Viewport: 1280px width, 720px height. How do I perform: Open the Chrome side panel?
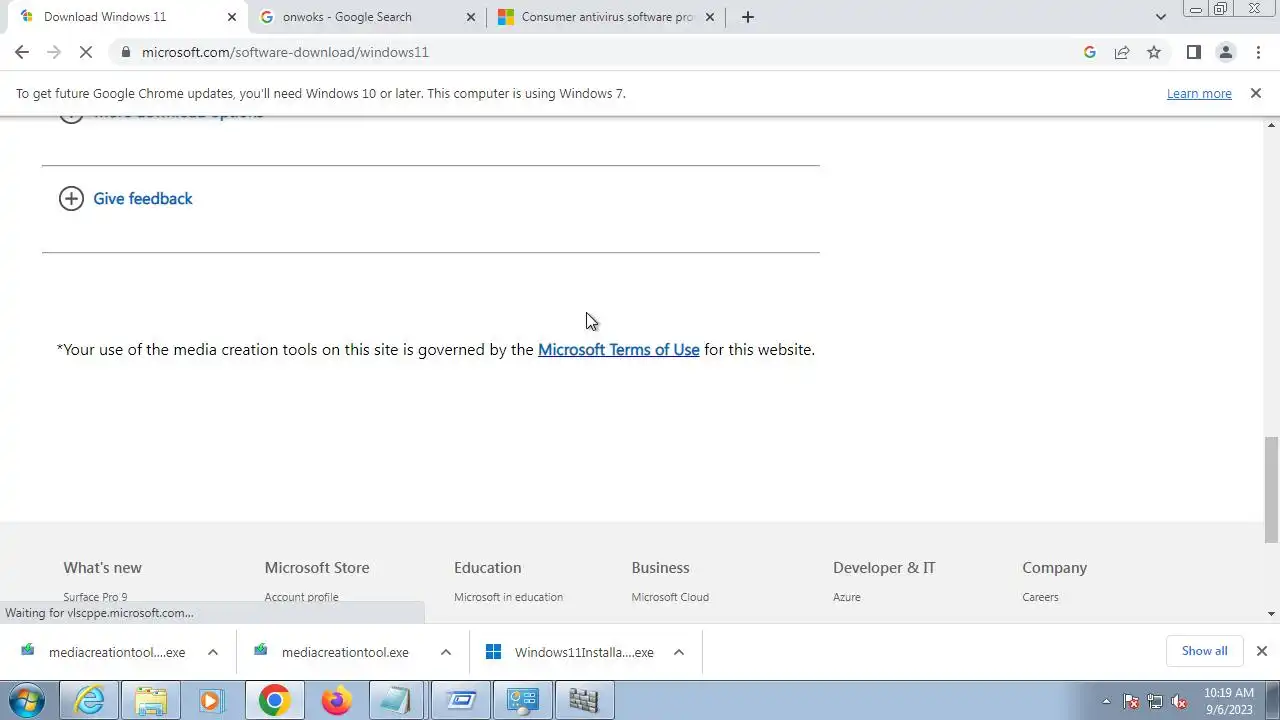click(1193, 52)
